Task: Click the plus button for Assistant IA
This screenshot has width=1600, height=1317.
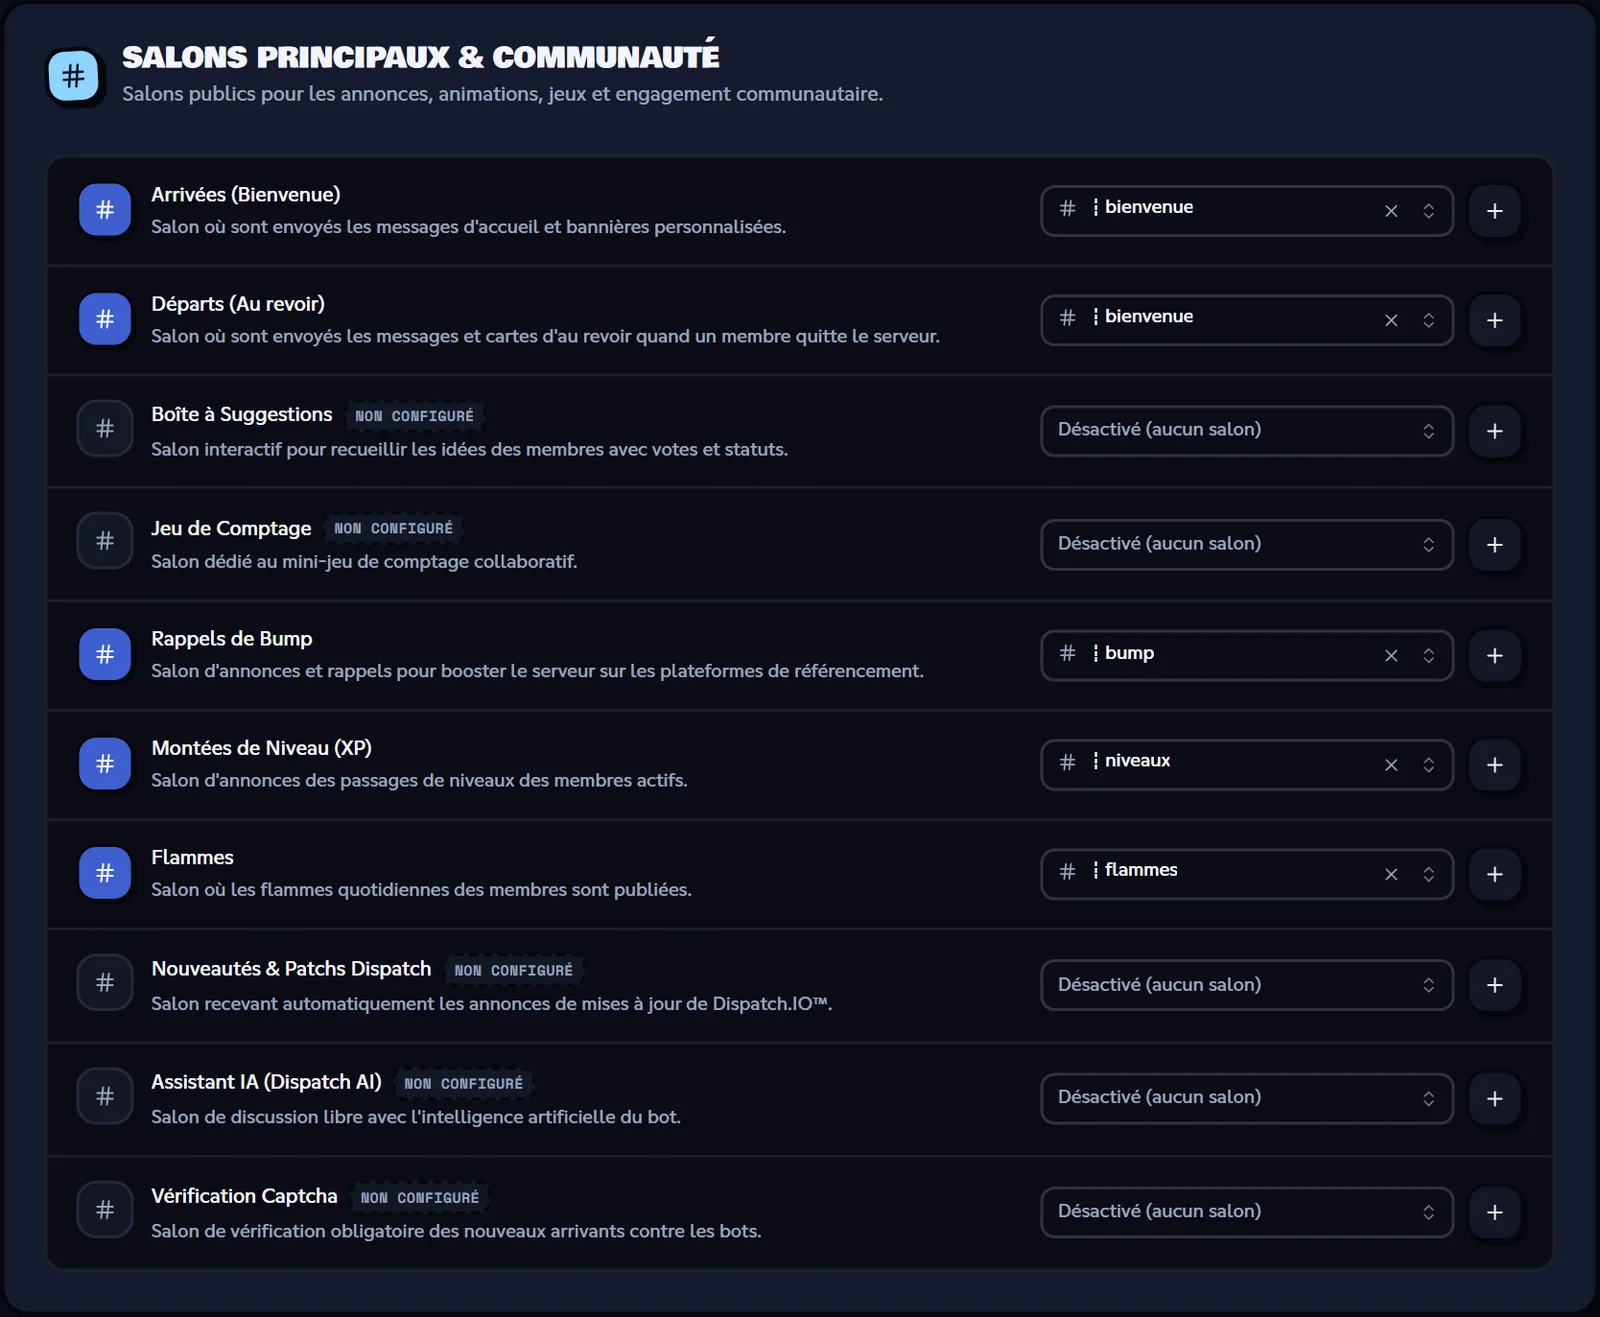Action: pyautogui.click(x=1495, y=1099)
